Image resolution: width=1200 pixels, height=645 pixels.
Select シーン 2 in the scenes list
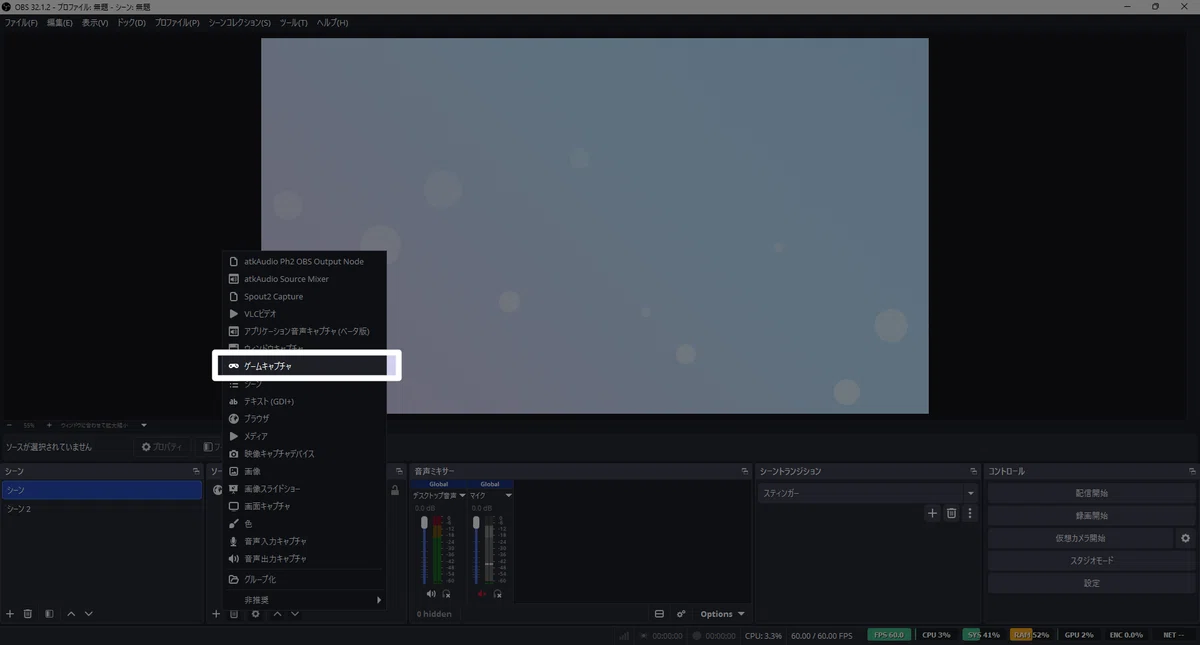[102, 509]
